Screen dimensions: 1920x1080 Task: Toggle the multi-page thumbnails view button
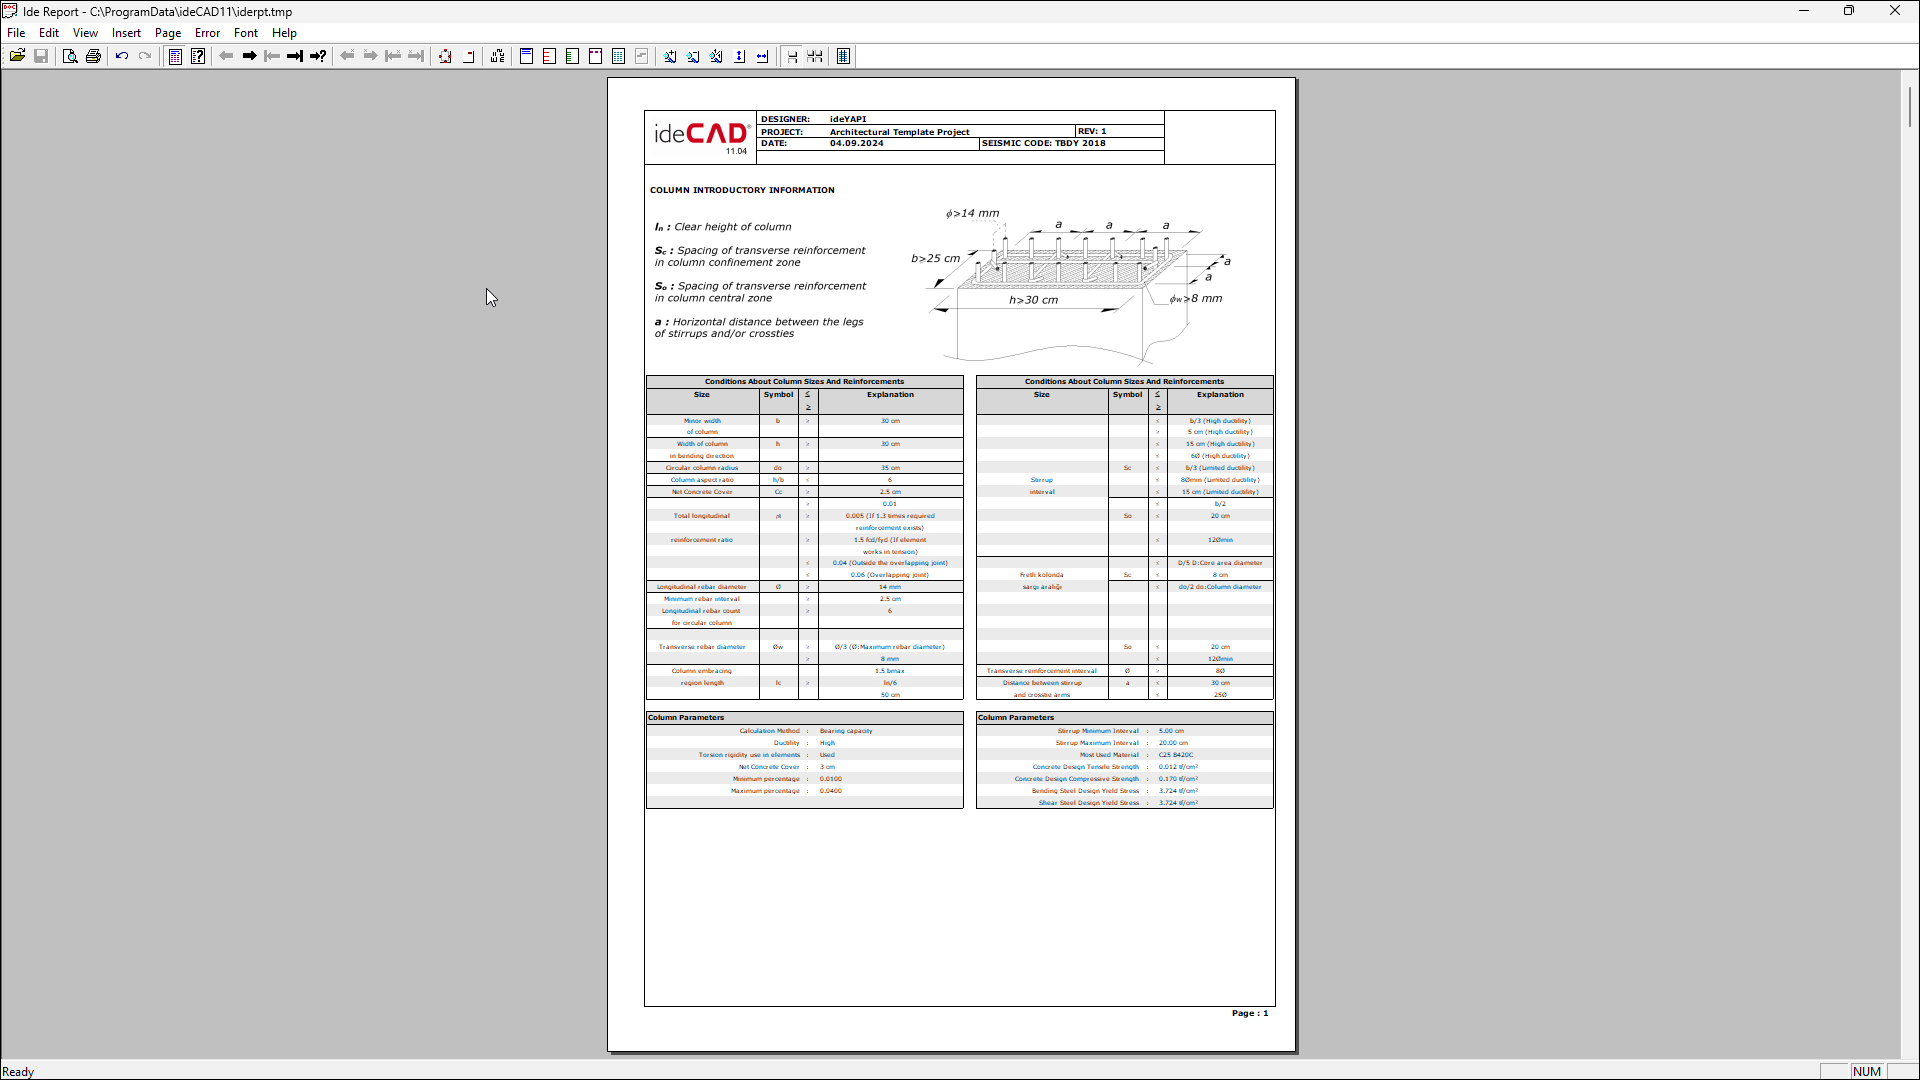(x=815, y=56)
